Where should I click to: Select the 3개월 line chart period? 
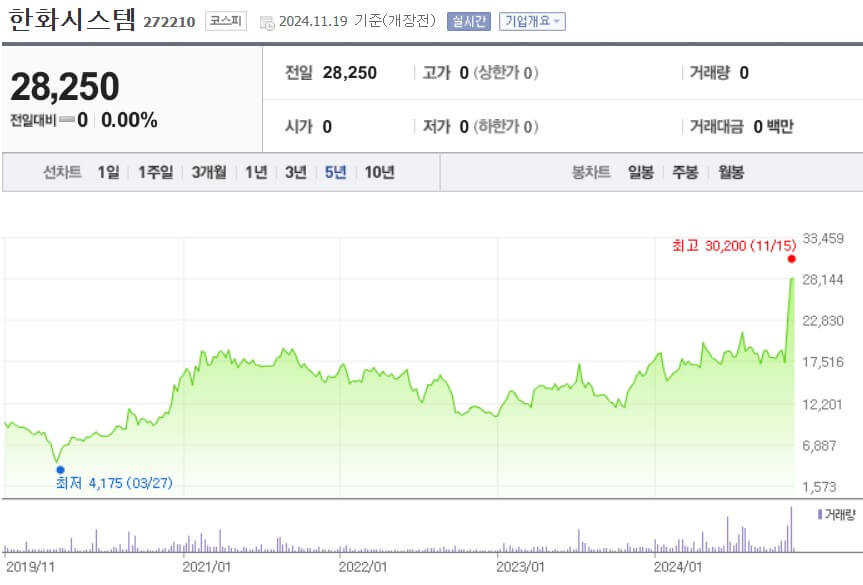click(209, 172)
